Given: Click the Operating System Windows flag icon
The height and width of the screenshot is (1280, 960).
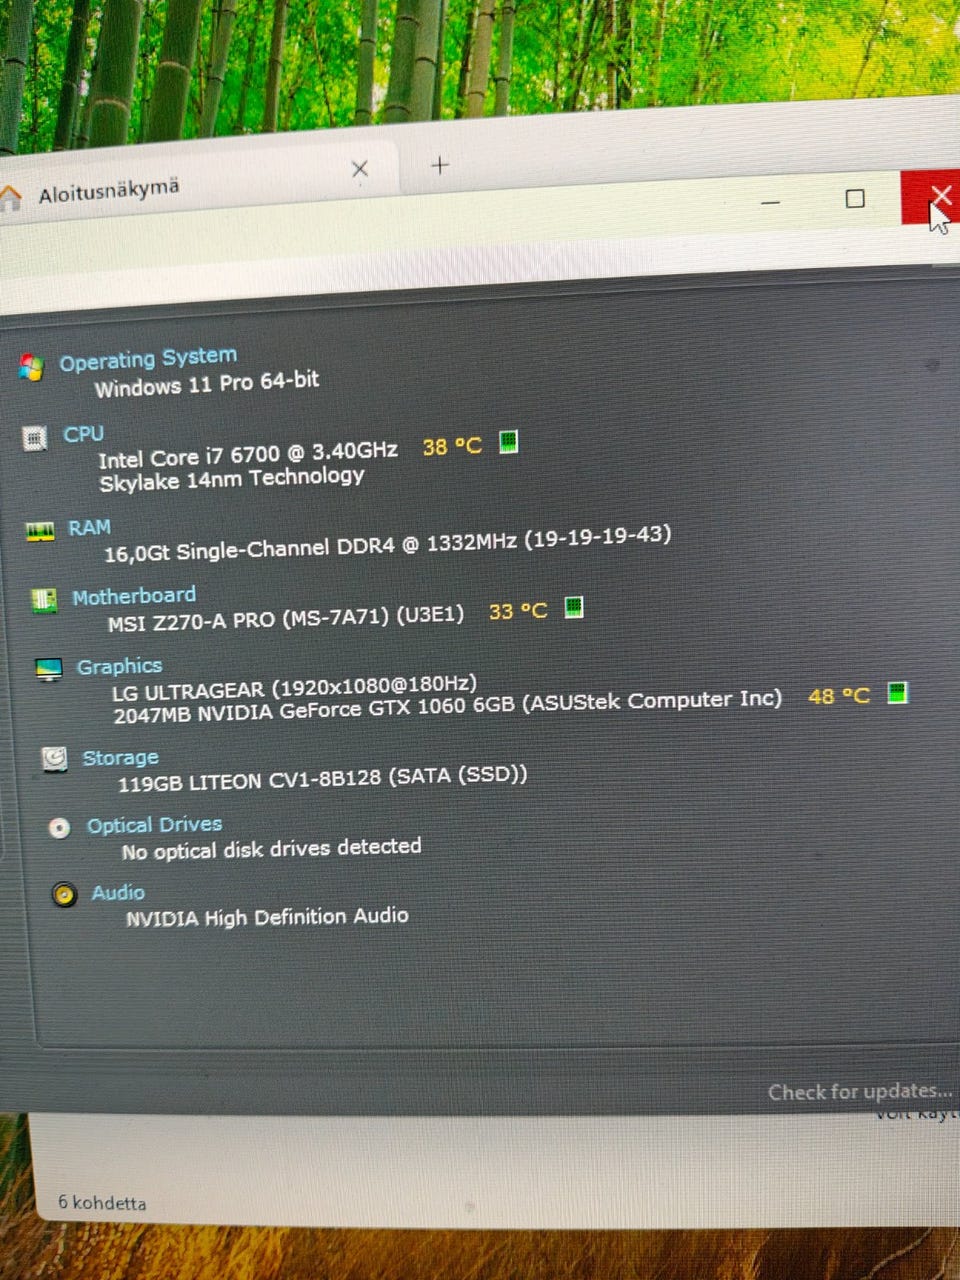Looking at the screenshot, I should 31,368.
